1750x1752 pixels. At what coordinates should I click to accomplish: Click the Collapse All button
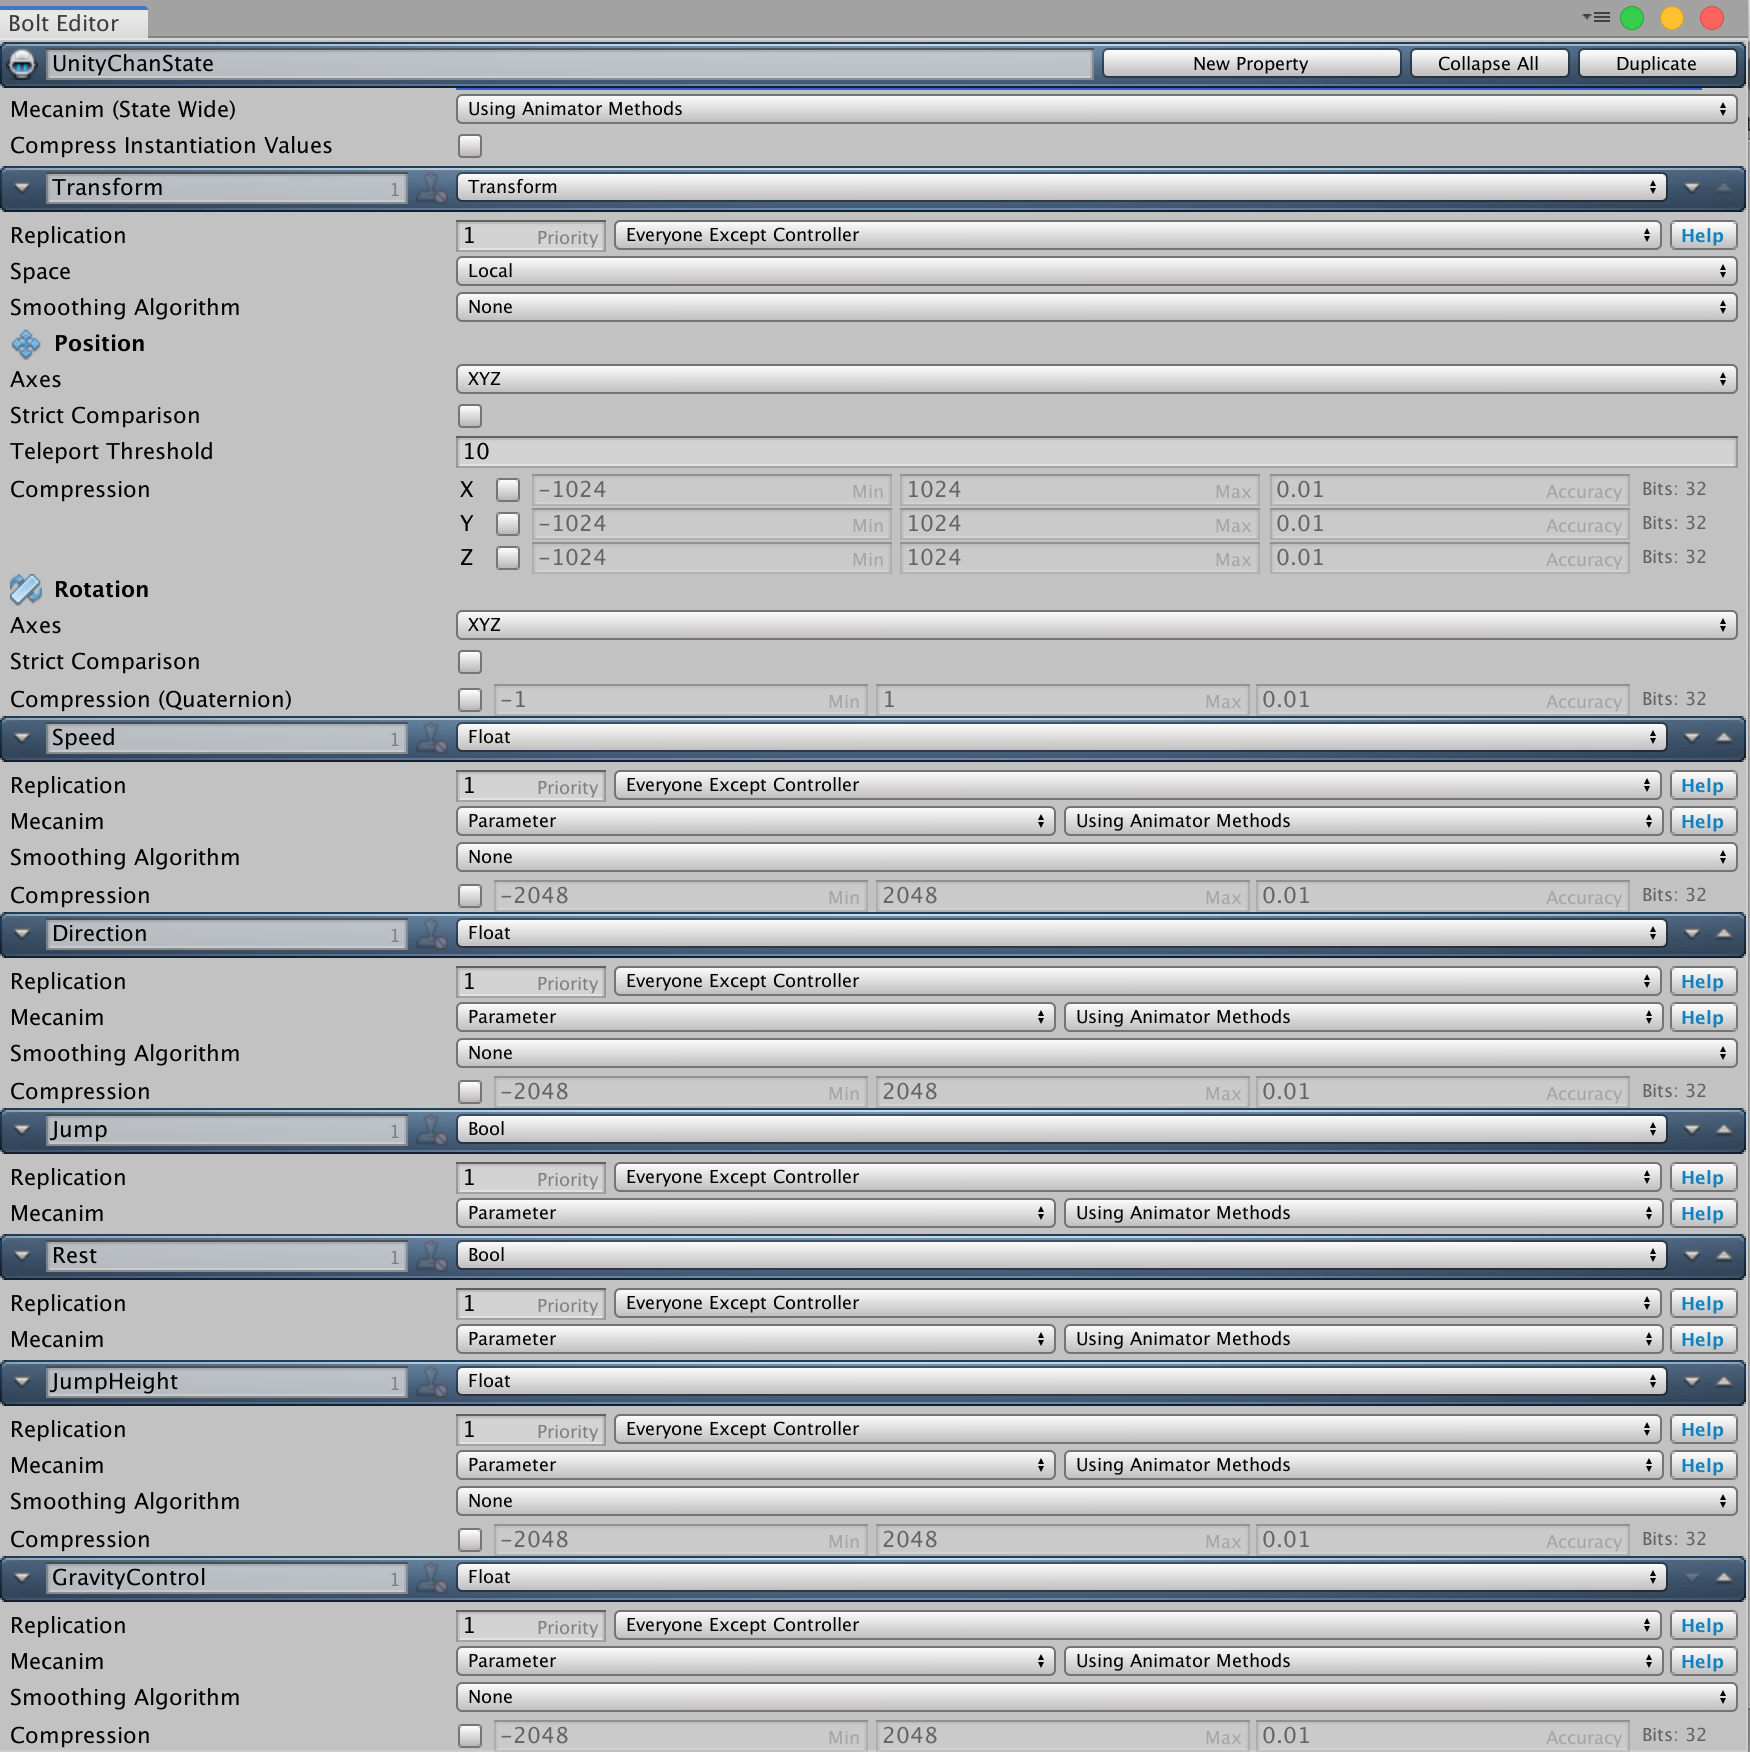pos(1488,63)
